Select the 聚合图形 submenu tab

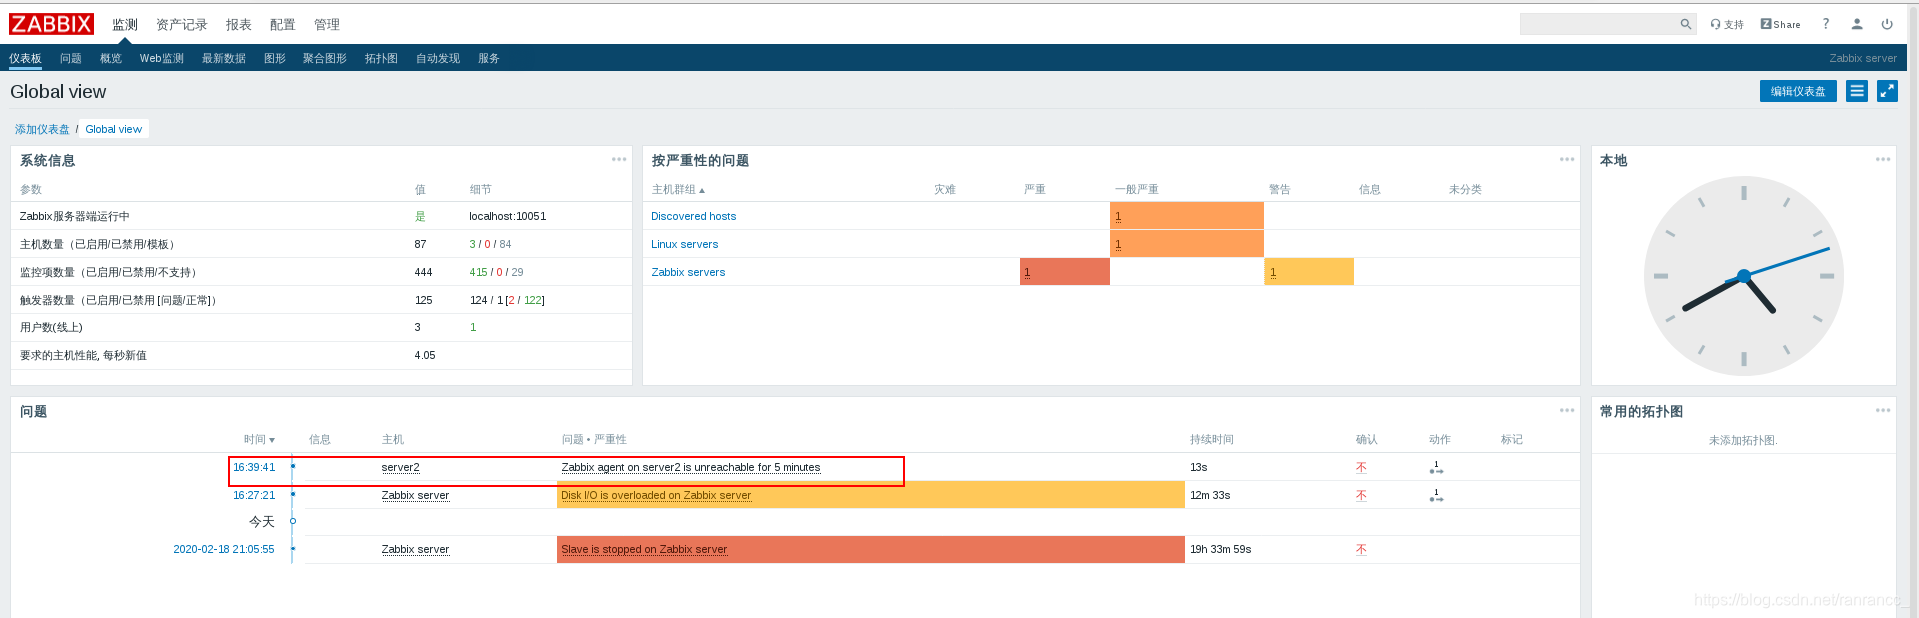pyautogui.click(x=325, y=58)
